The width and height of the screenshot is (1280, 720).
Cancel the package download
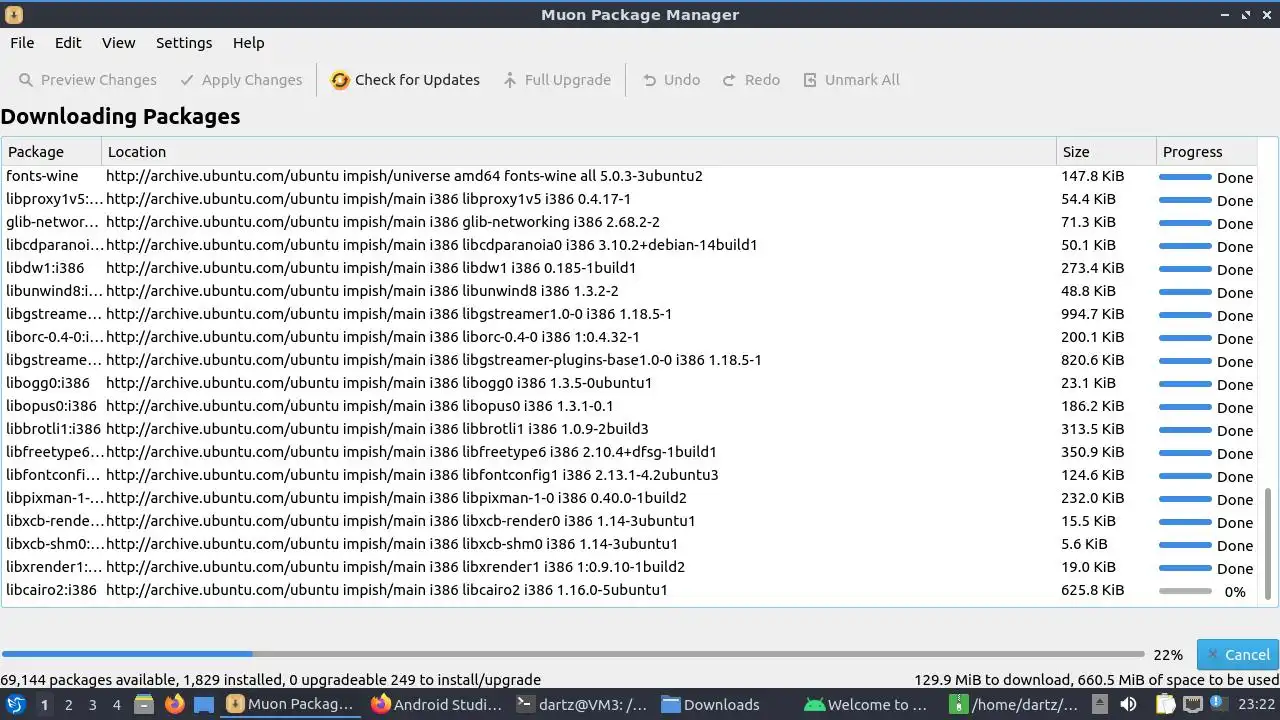[1238, 655]
